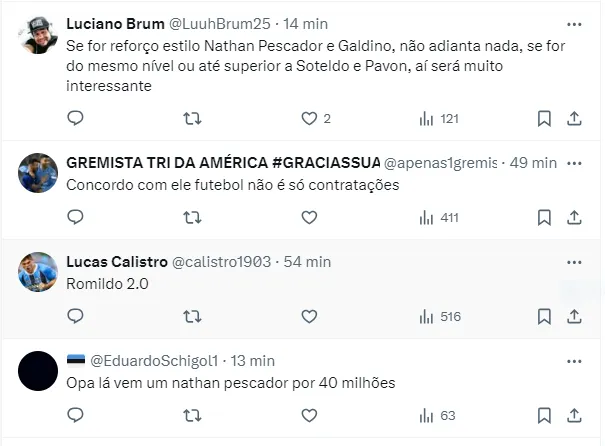Like the tweet about futebol contratações
Viewport: 605px width, 446px height.
[x=309, y=218]
